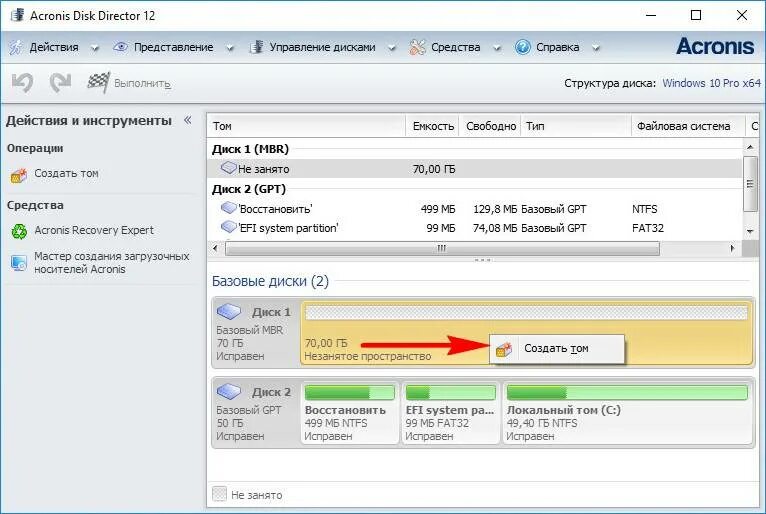
Task: Click the Redo arrow icon
Action: [60, 83]
